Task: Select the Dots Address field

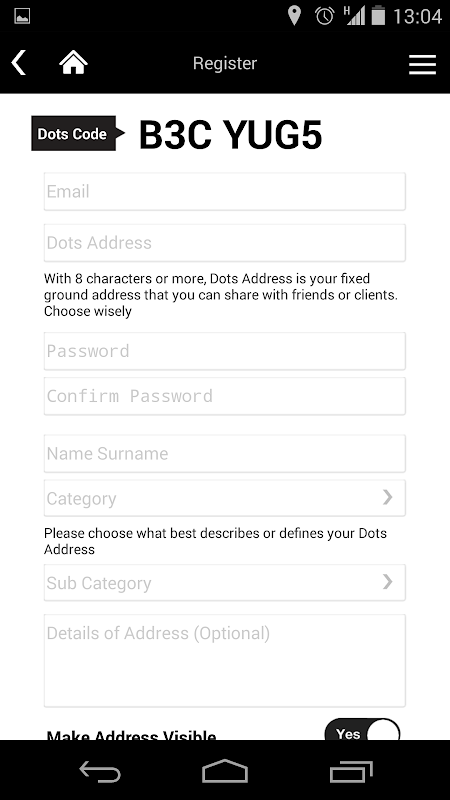Action: (x=224, y=243)
